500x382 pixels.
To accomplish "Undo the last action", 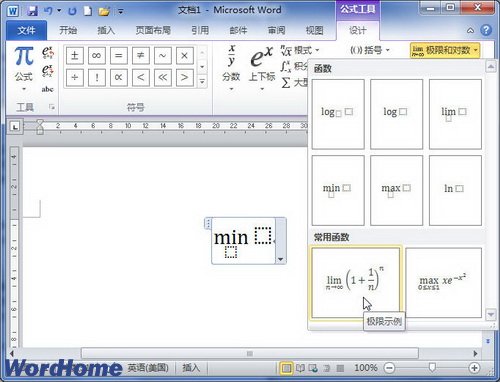I will pos(49,11).
